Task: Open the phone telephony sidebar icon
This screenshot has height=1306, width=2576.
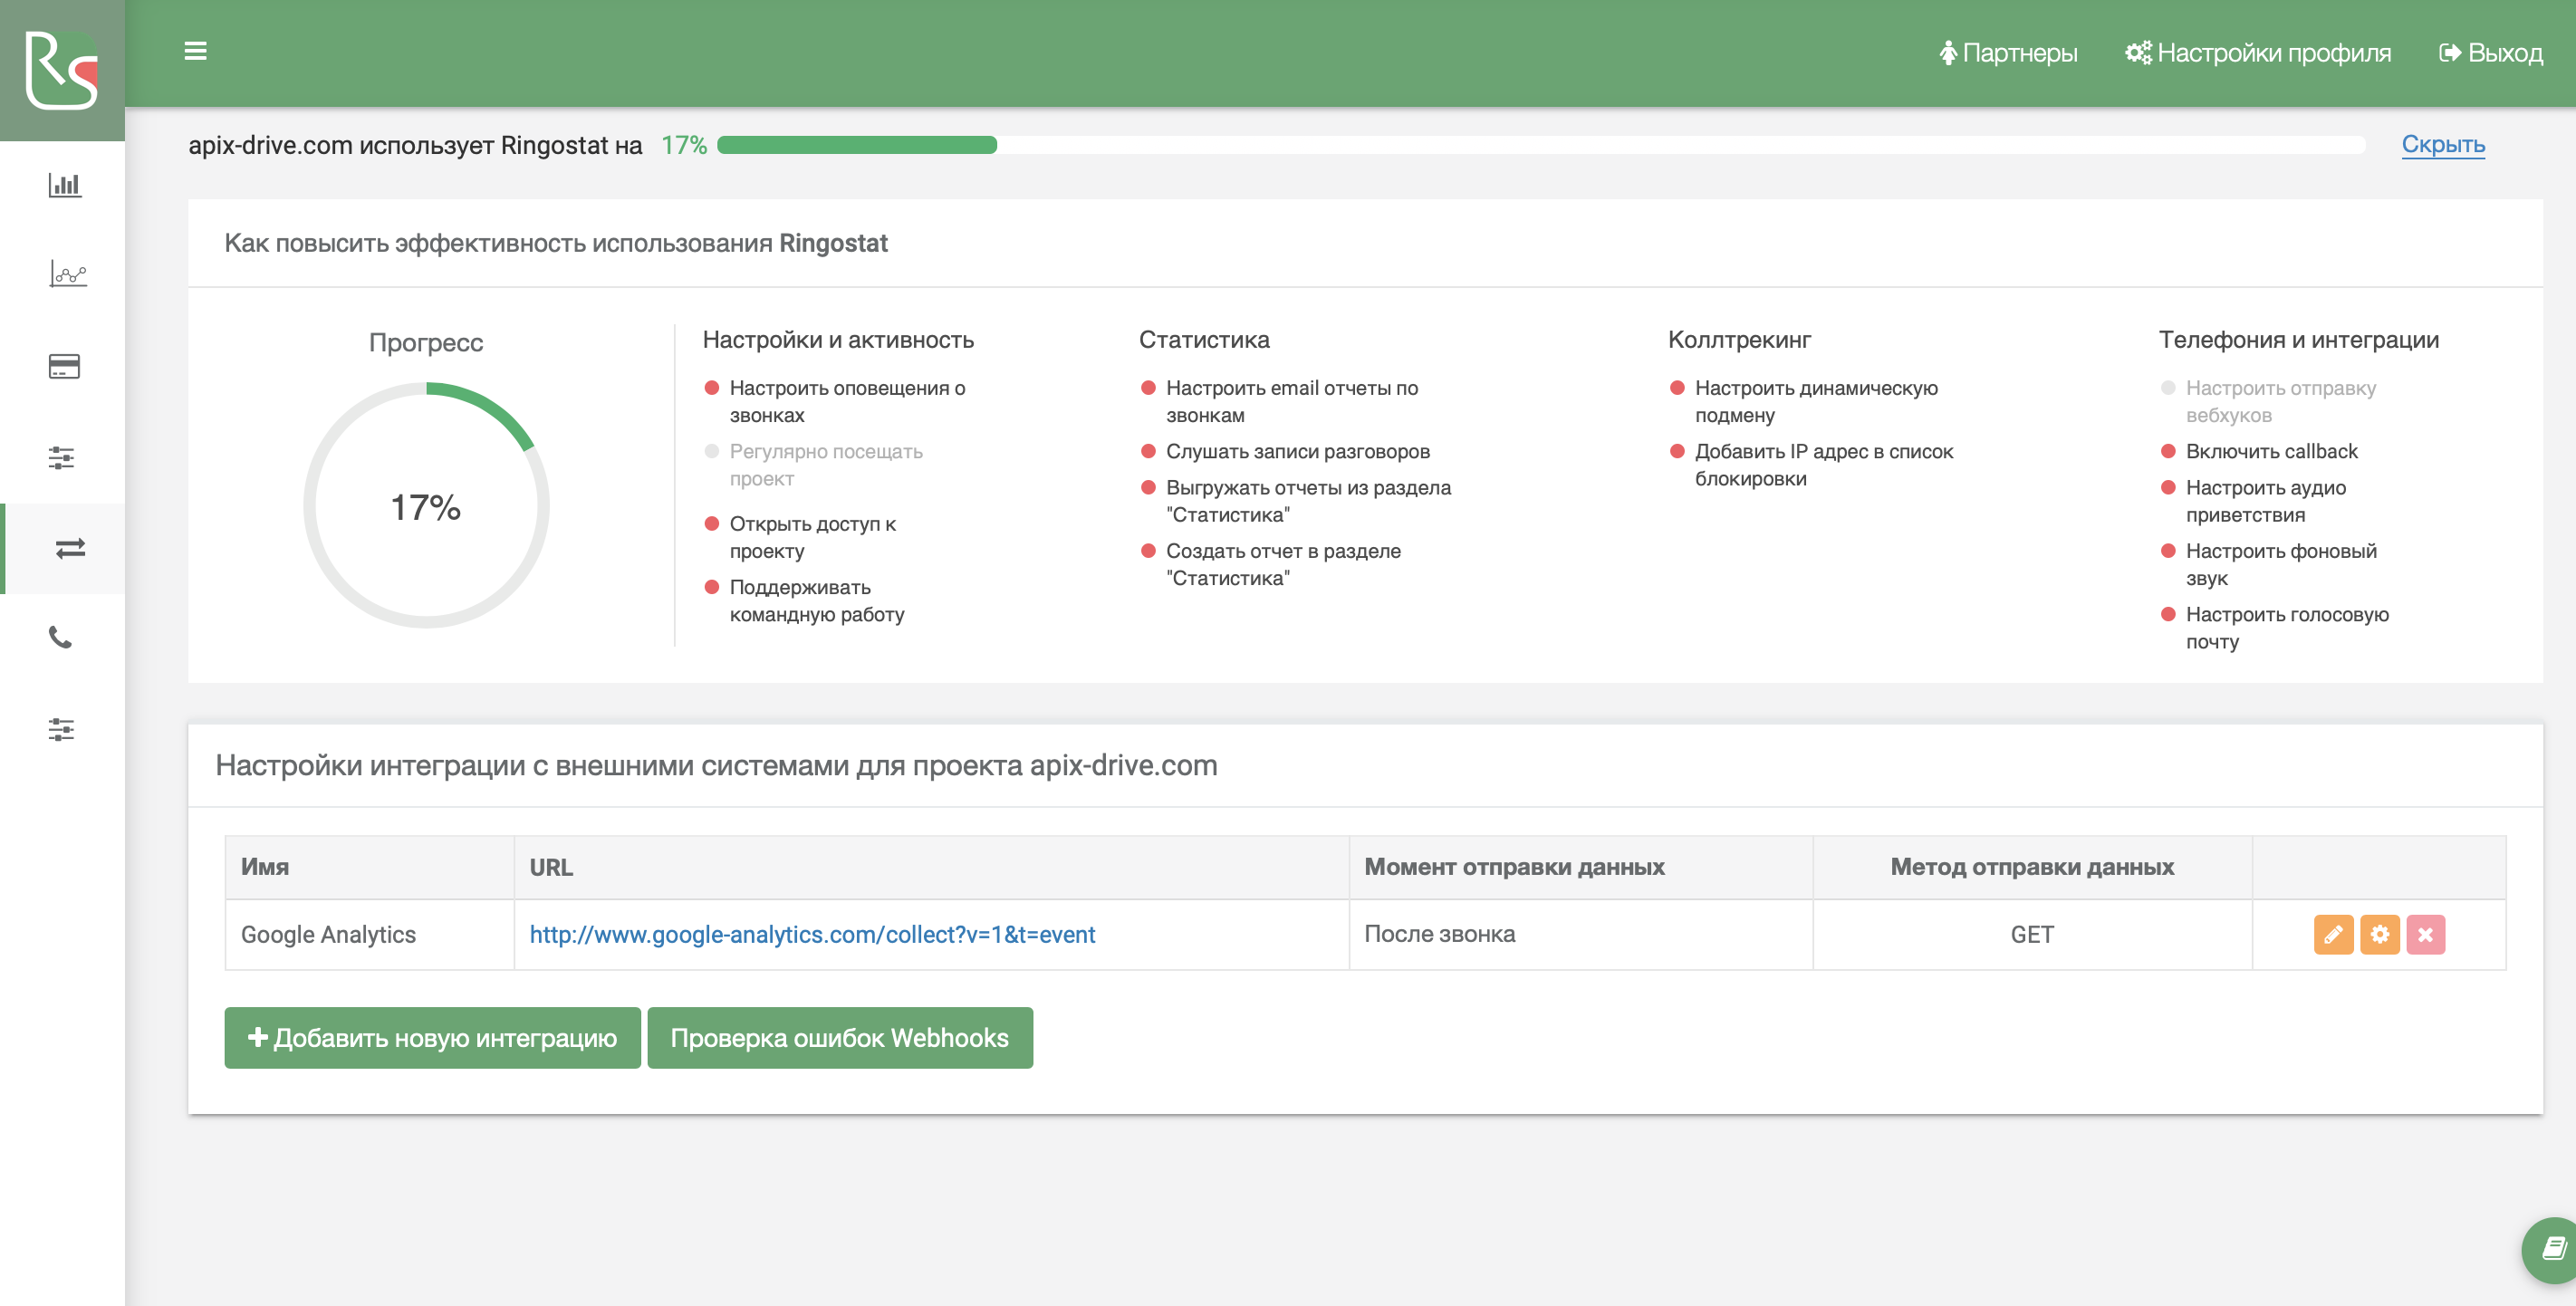Action: [60, 637]
